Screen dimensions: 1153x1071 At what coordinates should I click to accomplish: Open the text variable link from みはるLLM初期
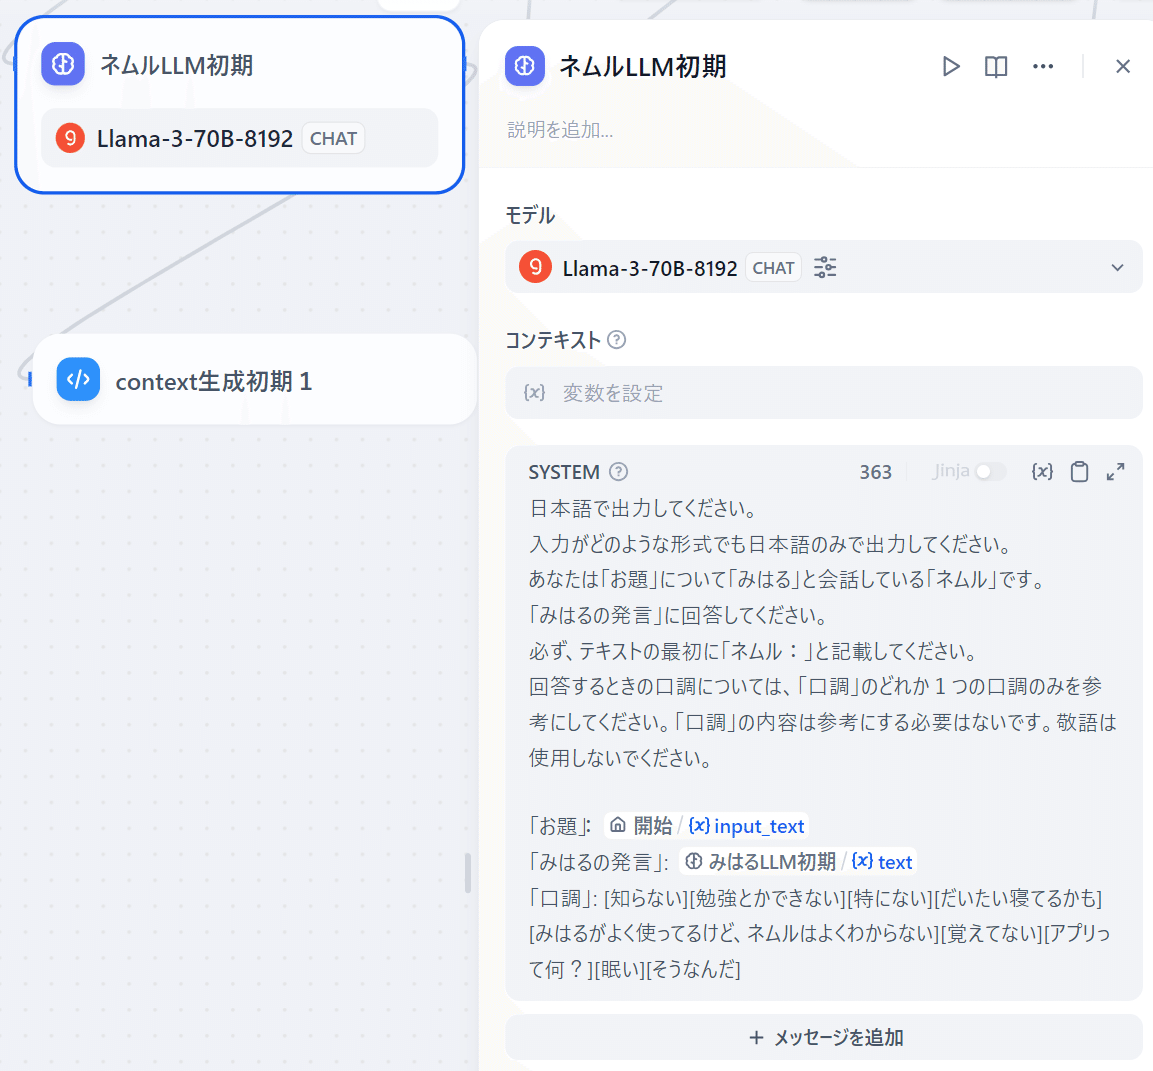tap(889, 861)
